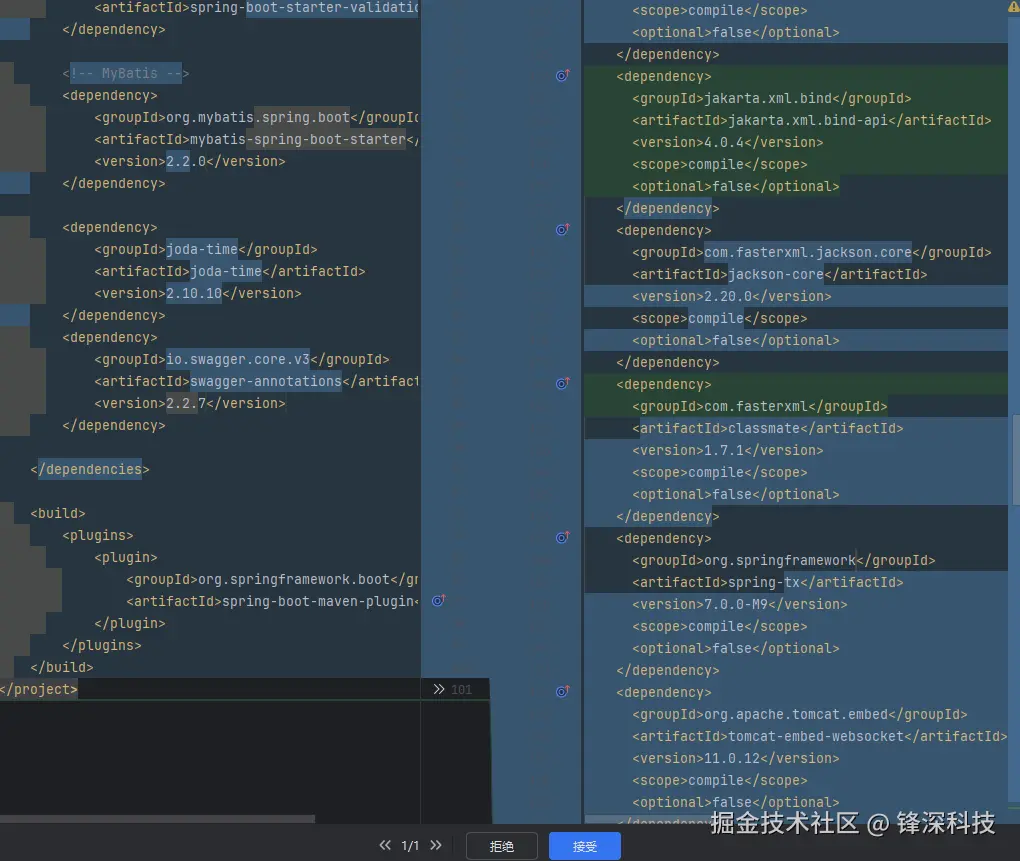Click the "<version>4.0.4</version>" line
Viewport: 1020px width, 861px height.
728,142
